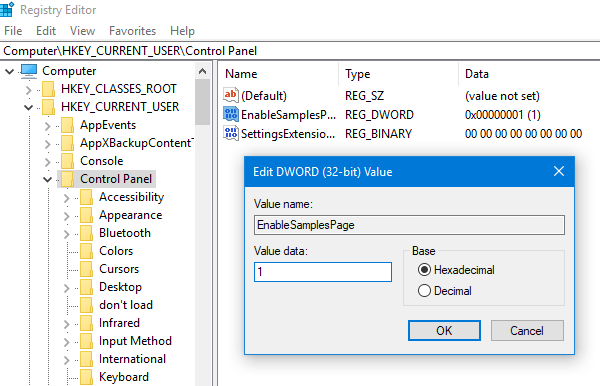
Task: Click the Infrared folder icon
Action: point(86,323)
